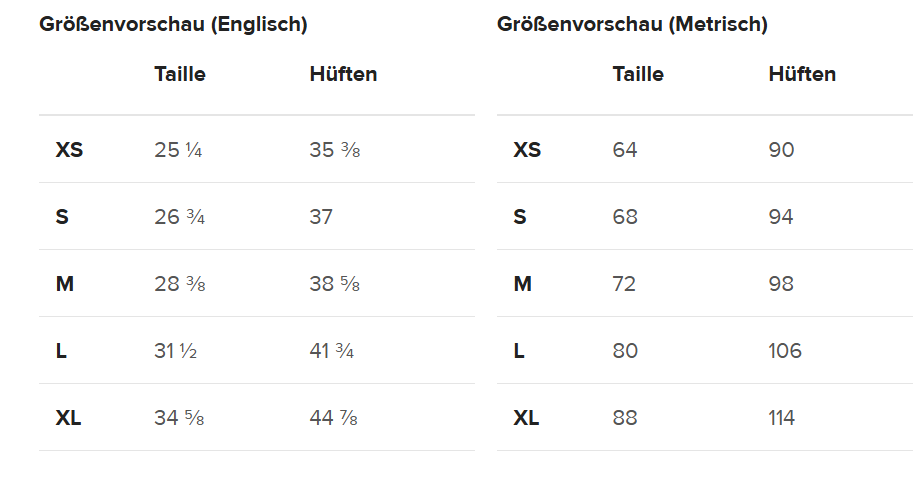913x477 pixels.
Task: Click the 41 ¾ hip cell
Action: (x=332, y=351)
